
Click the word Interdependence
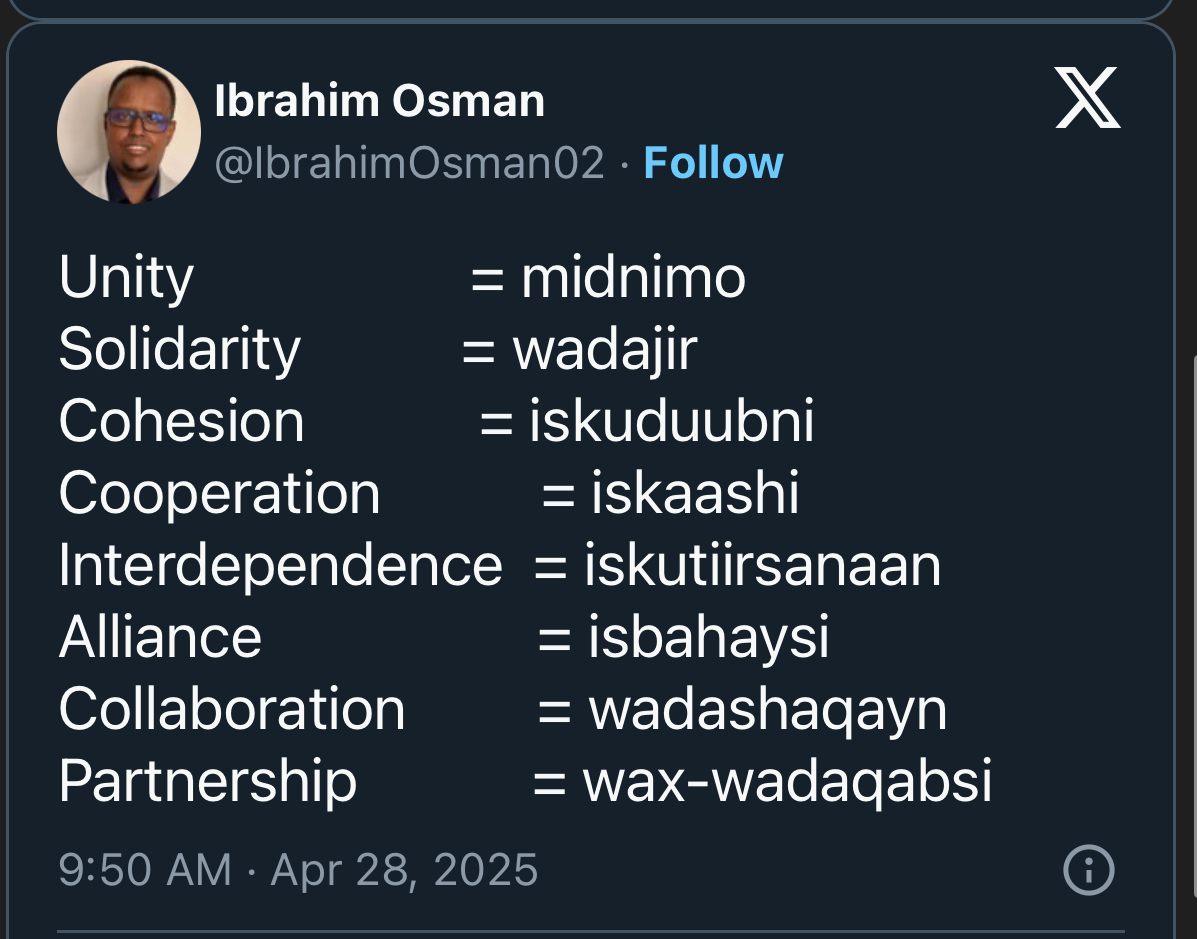click(280, 566)
